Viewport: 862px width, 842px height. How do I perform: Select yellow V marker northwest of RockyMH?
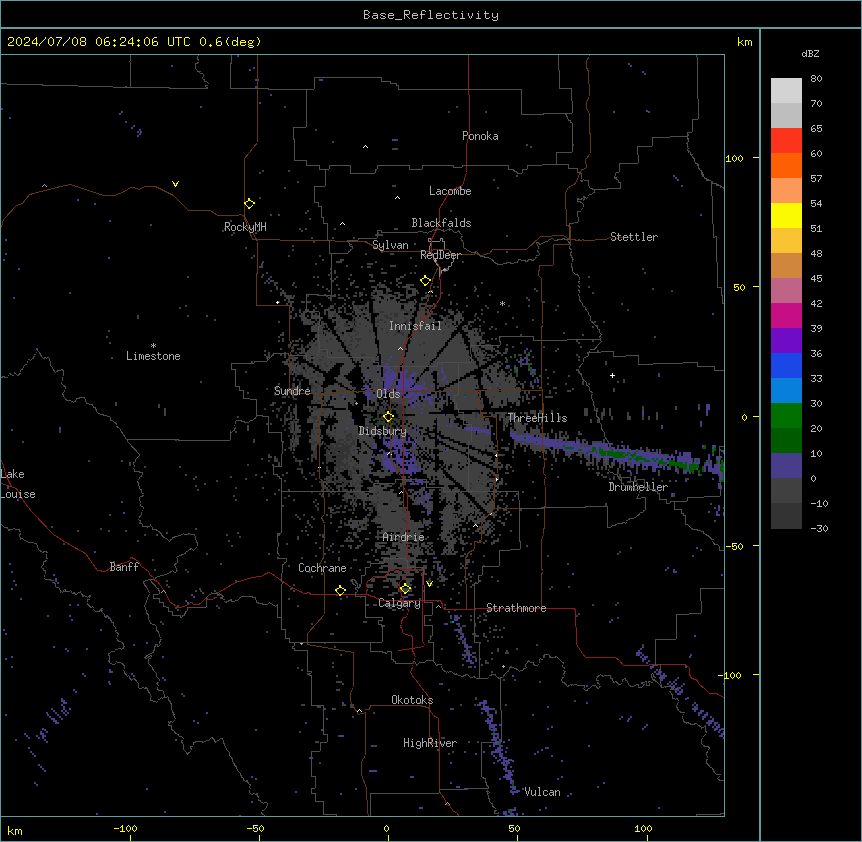pos(175,184)
